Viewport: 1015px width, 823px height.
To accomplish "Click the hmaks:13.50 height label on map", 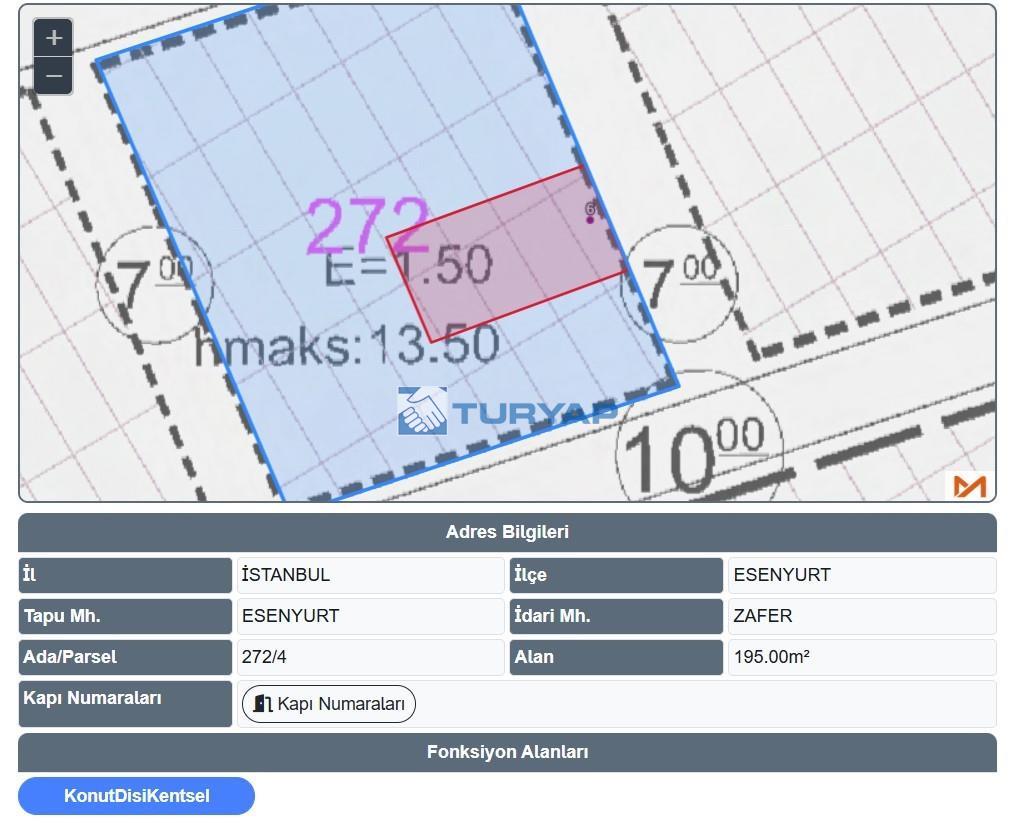I will pos(346,346).
